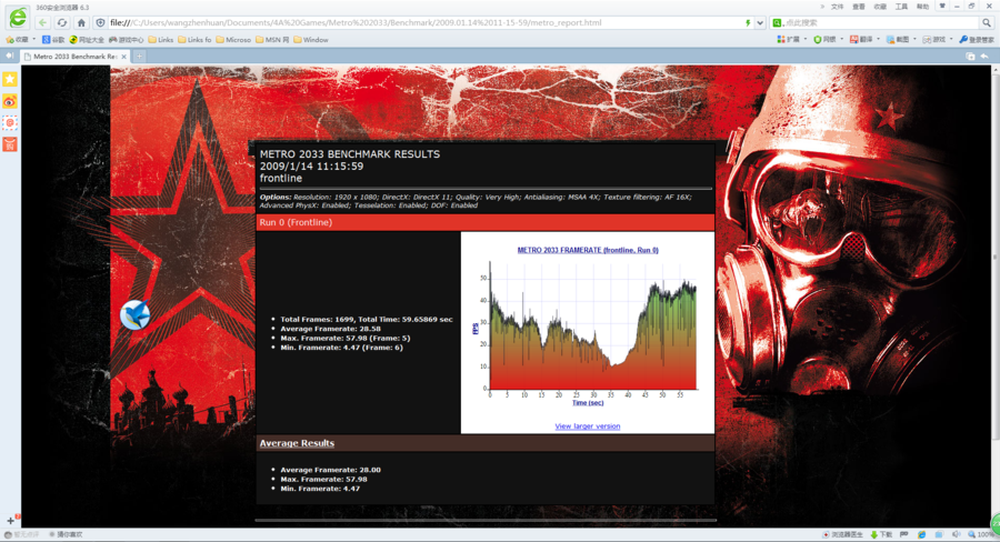Open the address bar history dropdown

point(760,23)
